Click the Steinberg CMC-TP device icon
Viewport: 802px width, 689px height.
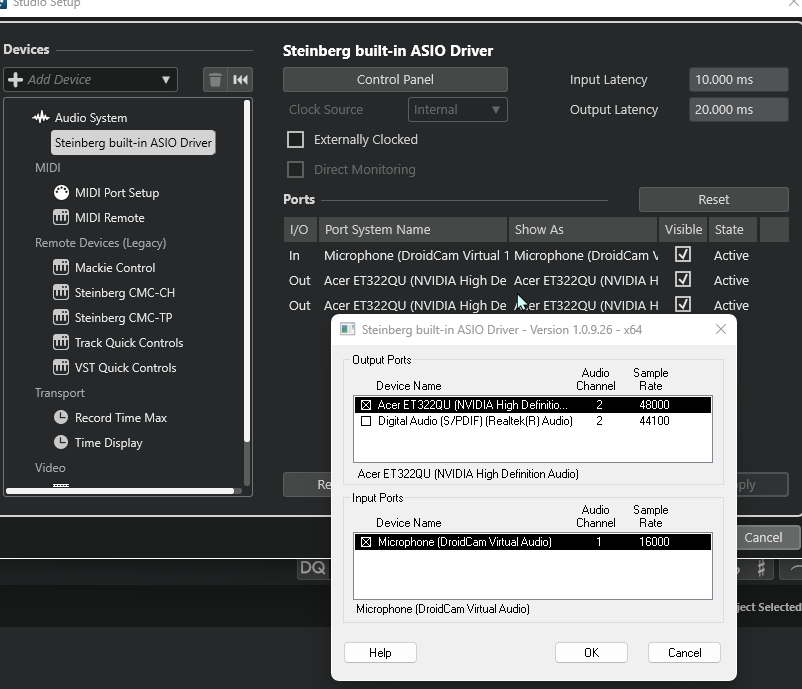coord(61,318)
